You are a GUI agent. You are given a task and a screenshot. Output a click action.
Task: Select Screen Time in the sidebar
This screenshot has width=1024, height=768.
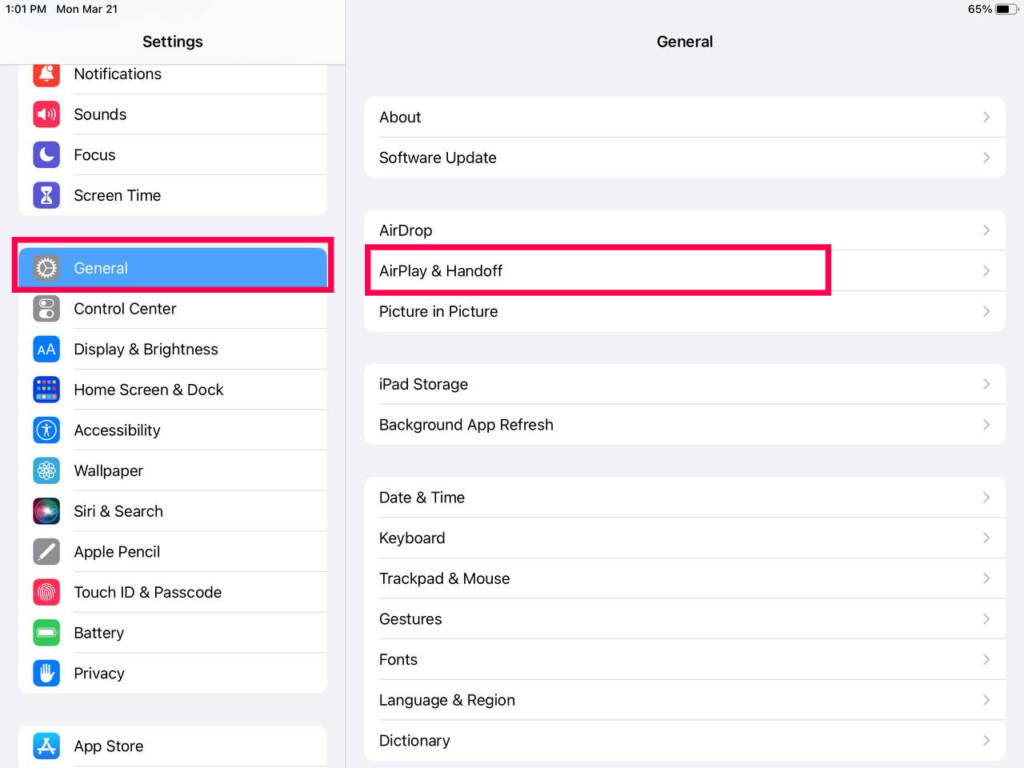tap(172, 195)
